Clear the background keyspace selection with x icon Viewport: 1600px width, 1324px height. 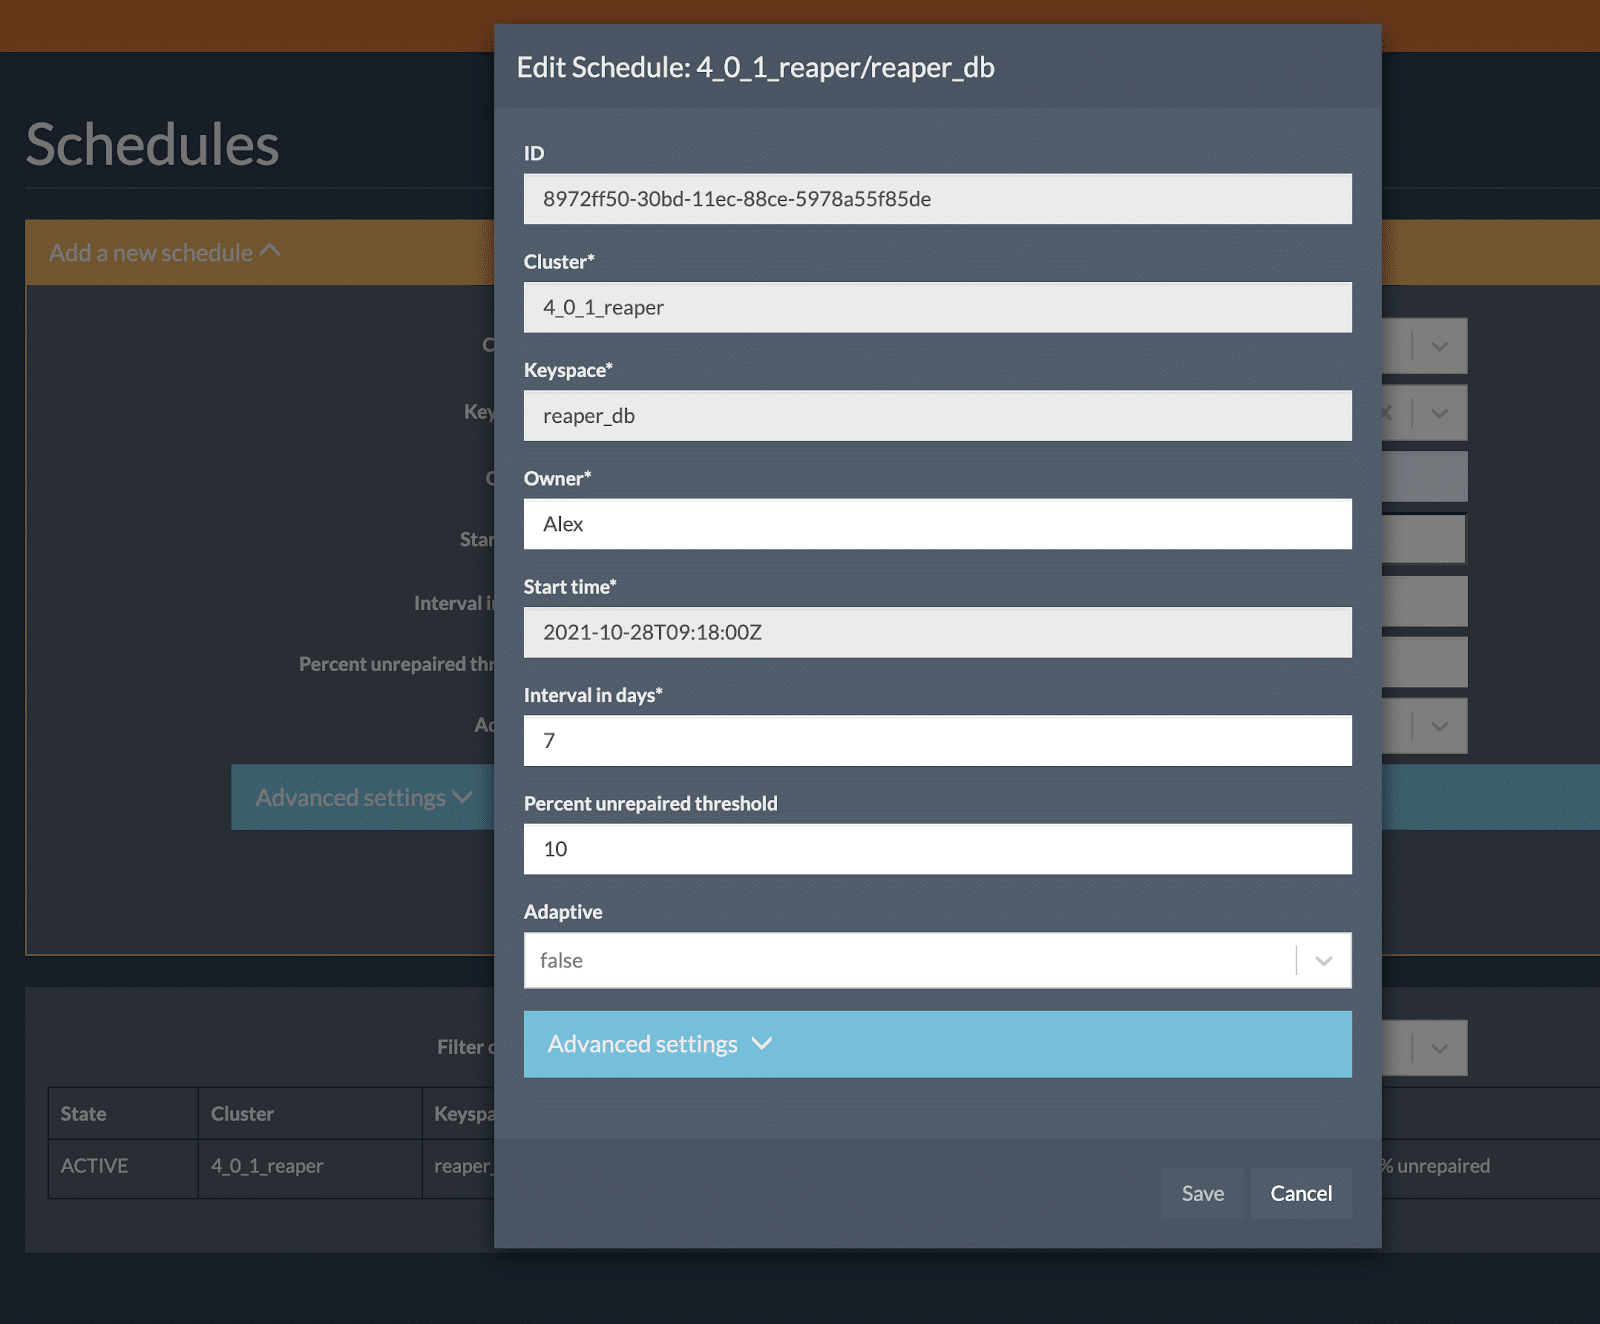pyautogui.click(x=1387, y=412)
